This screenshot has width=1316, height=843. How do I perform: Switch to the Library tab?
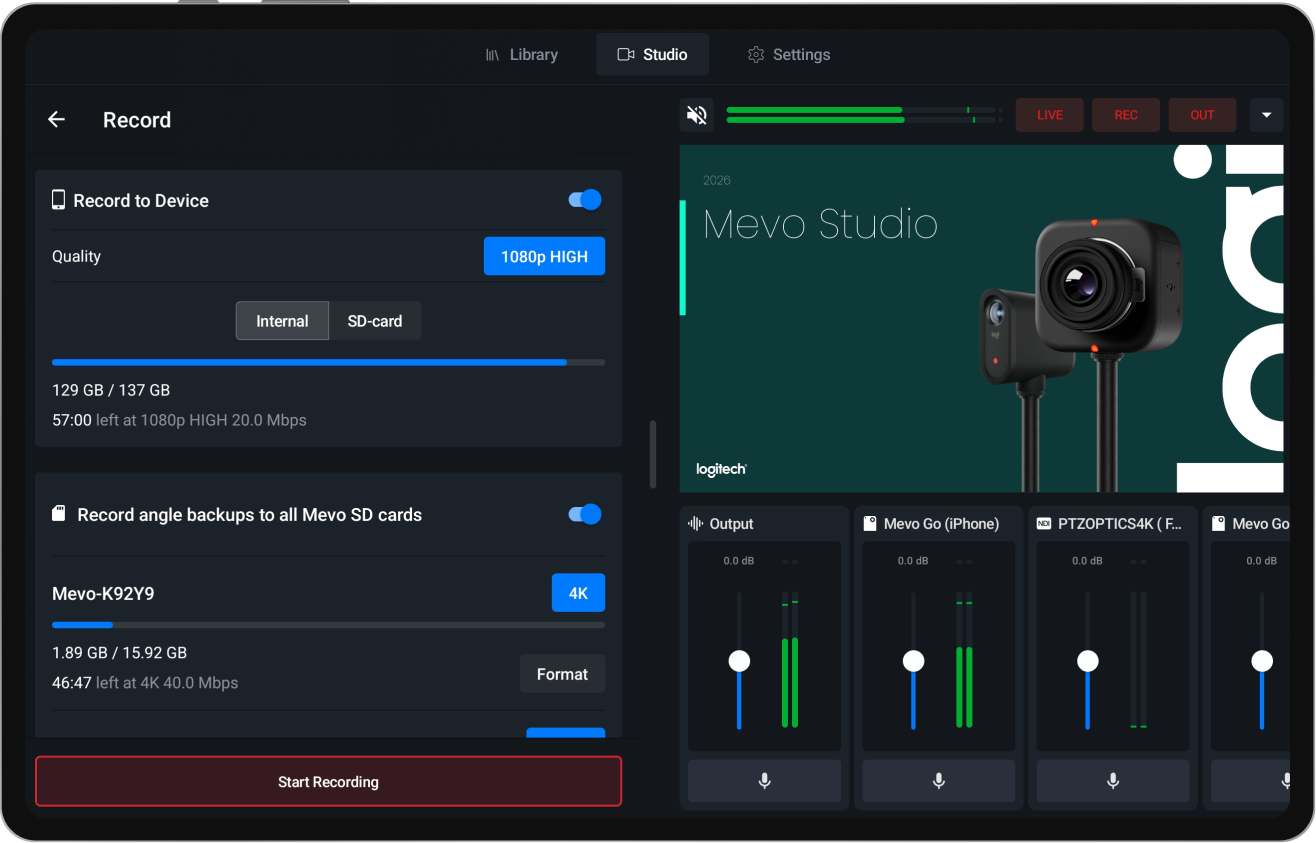click(522, 54)
